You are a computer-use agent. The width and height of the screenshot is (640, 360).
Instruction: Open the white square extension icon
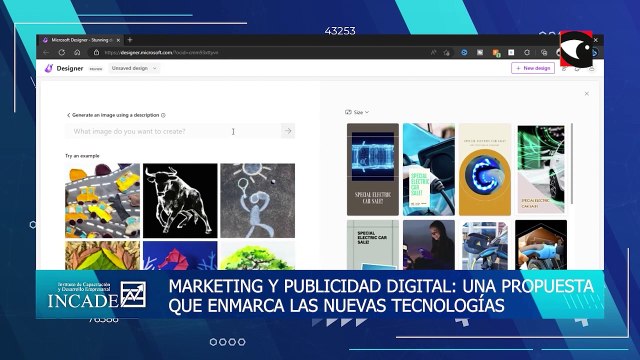click(x=511, y=53)
